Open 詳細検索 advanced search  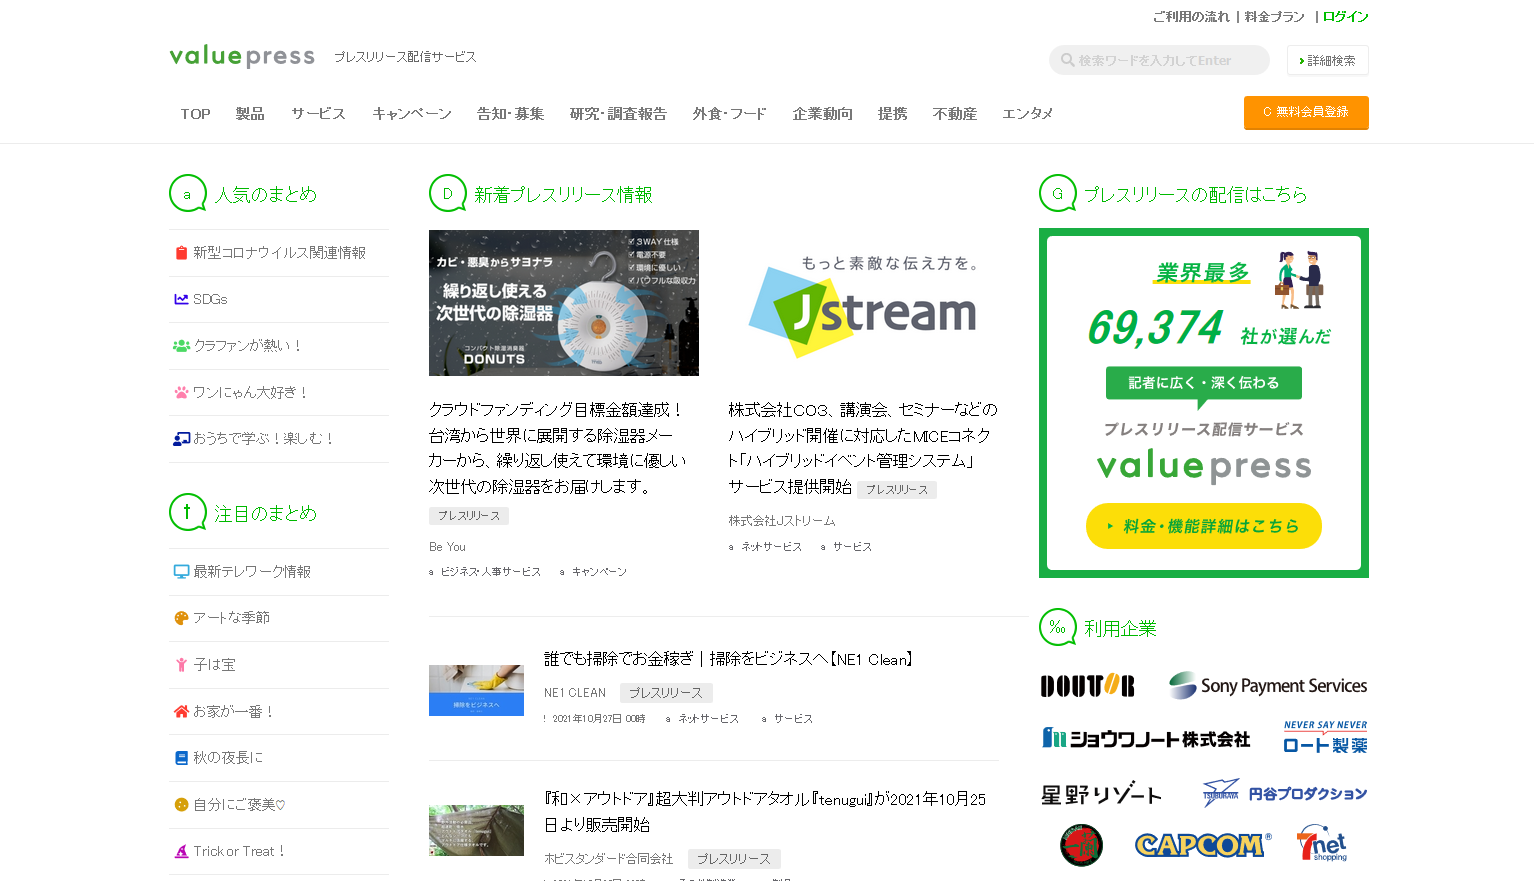click(1328, 60)
